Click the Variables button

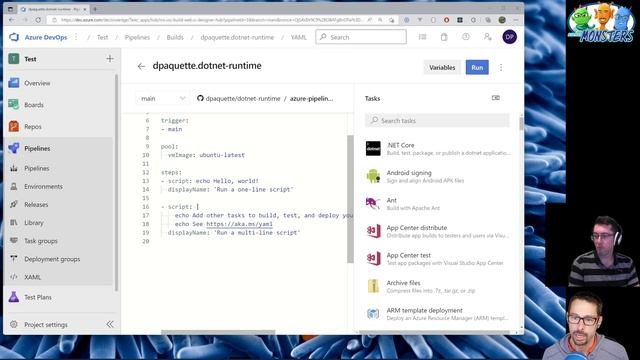pos(442,68)
